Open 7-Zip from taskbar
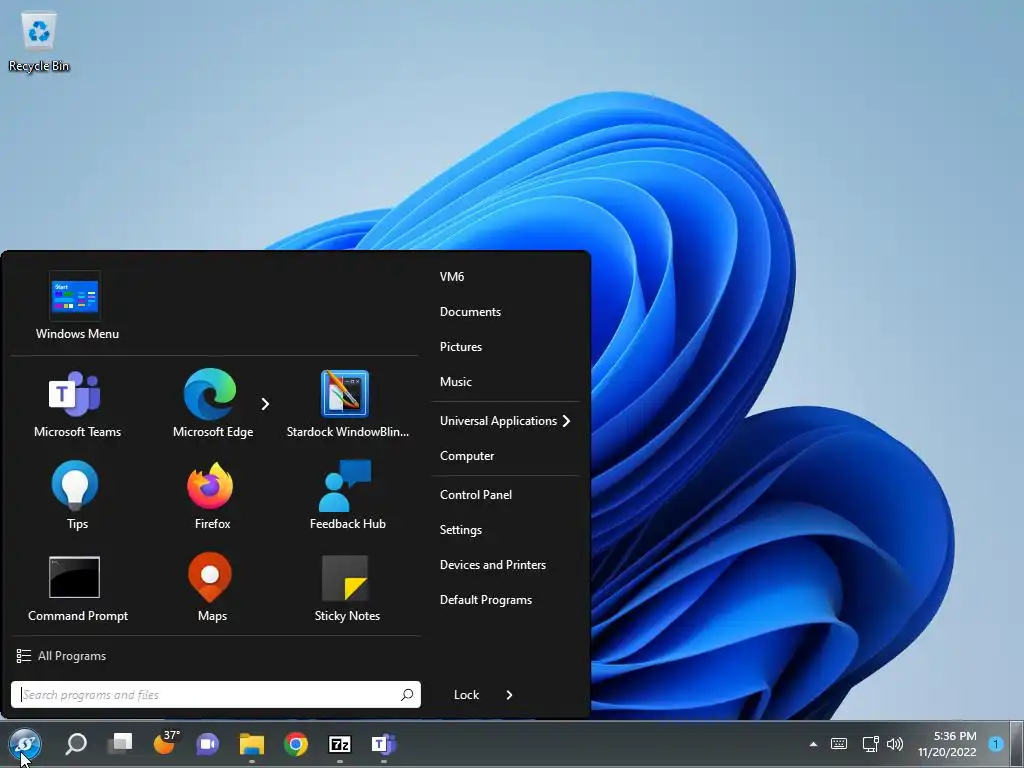 click(x=340, y=744)
